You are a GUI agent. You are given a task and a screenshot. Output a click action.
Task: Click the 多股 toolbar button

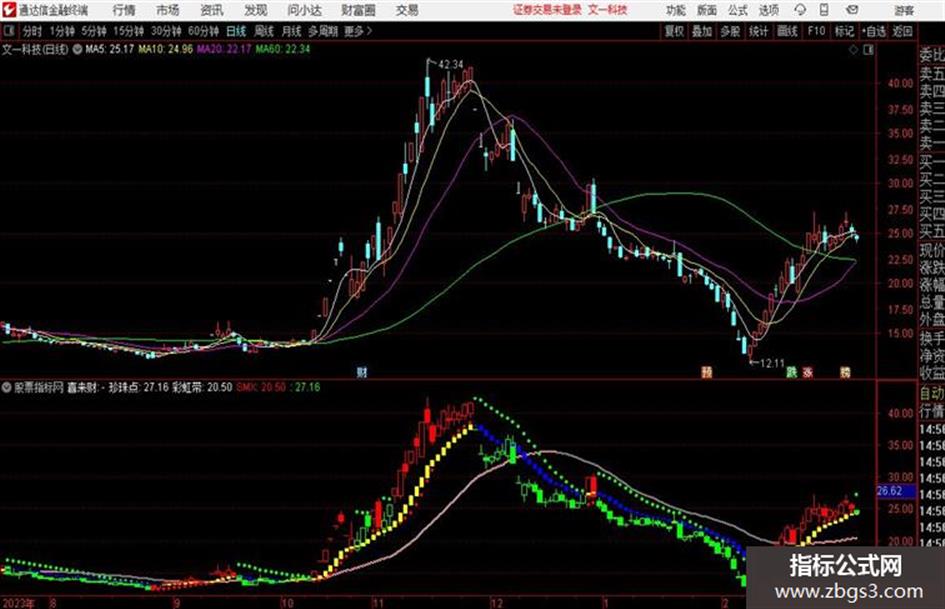point(730,31)
